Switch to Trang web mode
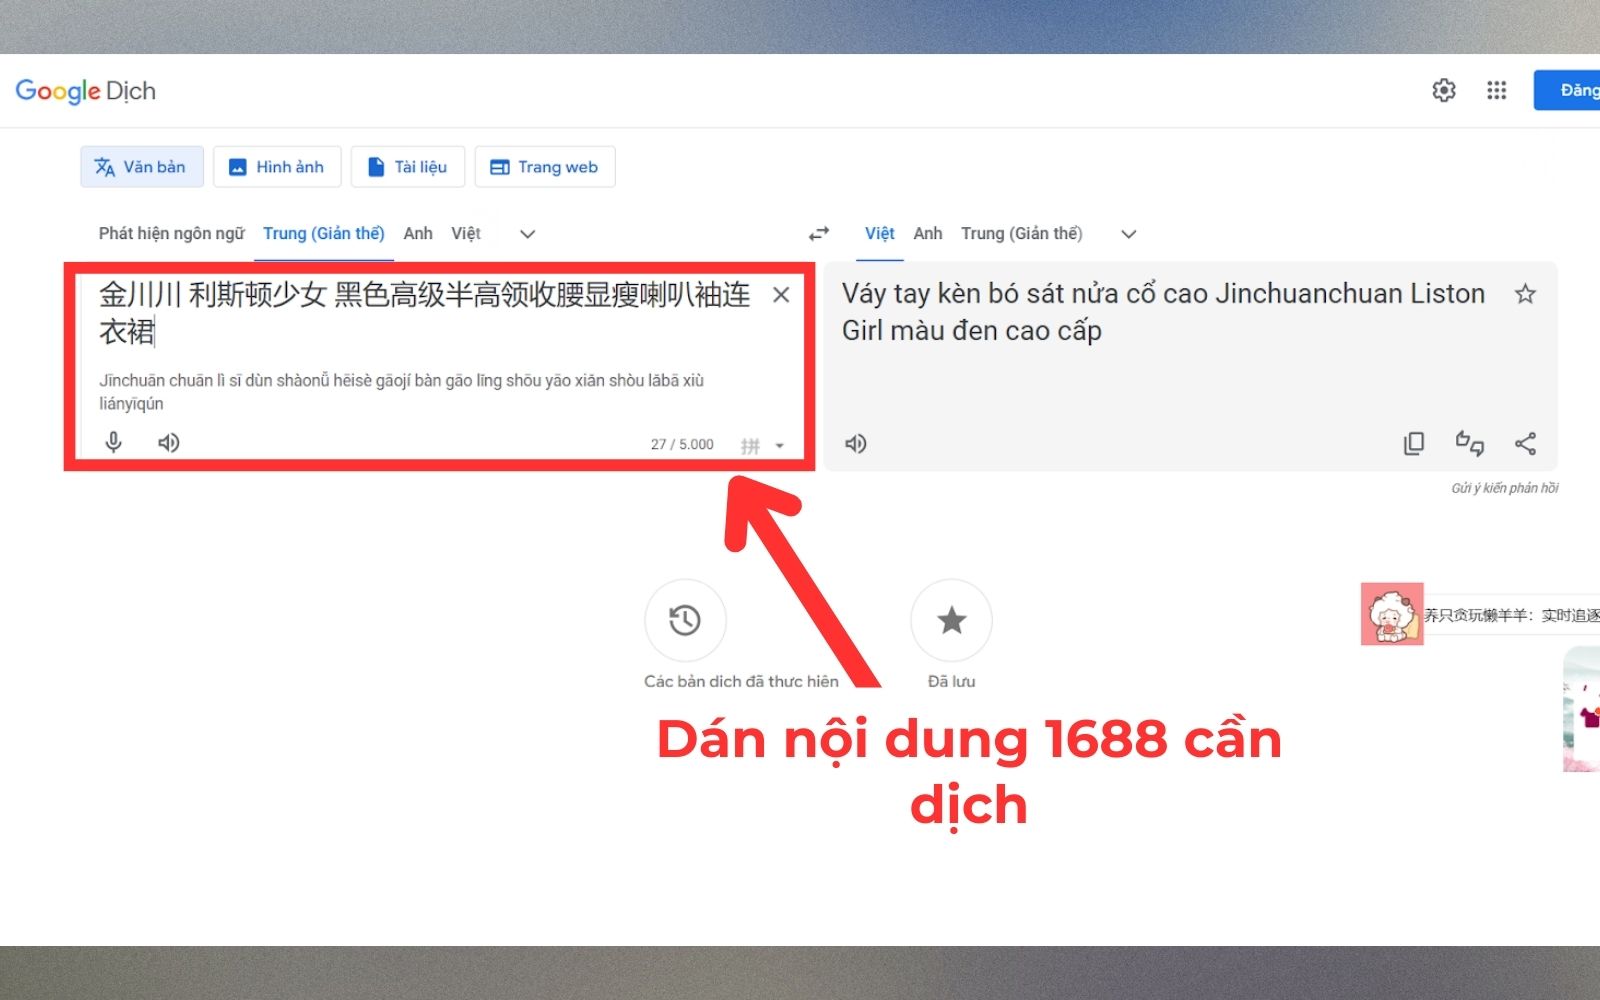The image size is (1600, 1000). 545,167
